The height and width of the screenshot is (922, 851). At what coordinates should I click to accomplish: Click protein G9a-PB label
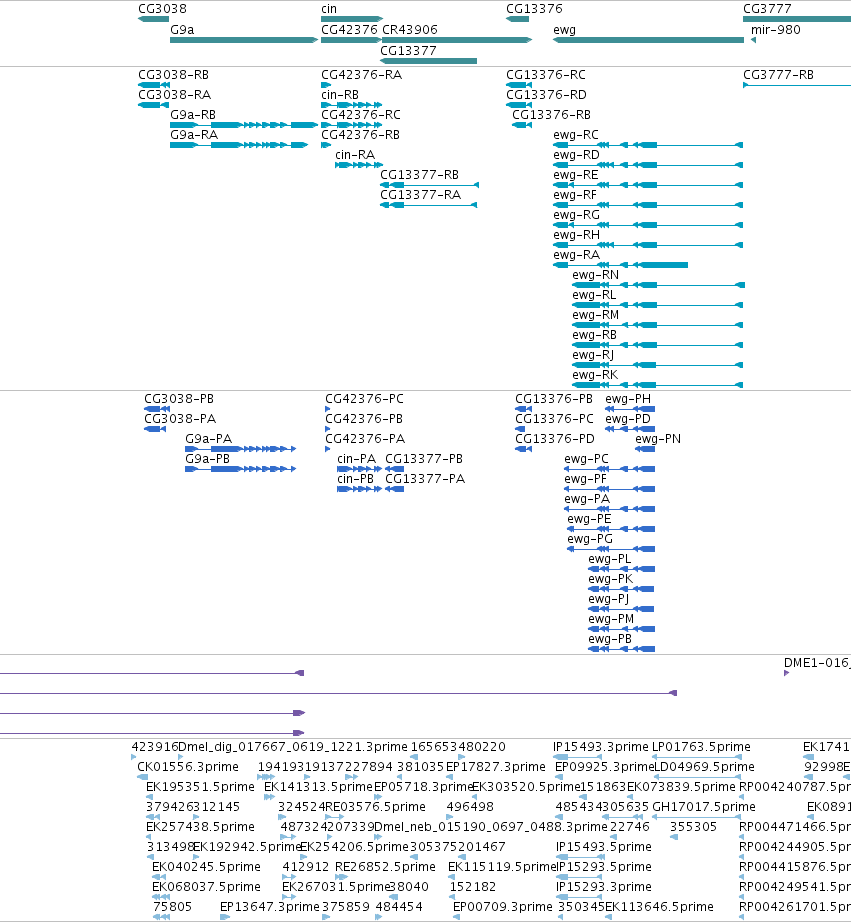point(208,459)
